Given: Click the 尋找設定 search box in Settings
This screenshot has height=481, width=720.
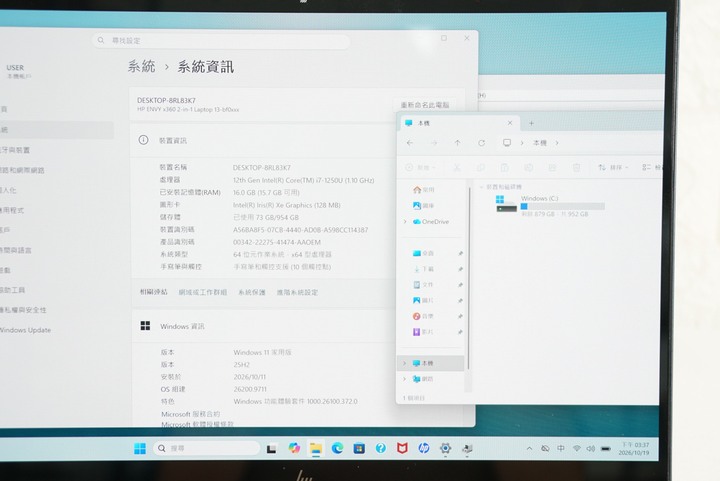Looking at the screenshot, I should (x=221, y=41).
